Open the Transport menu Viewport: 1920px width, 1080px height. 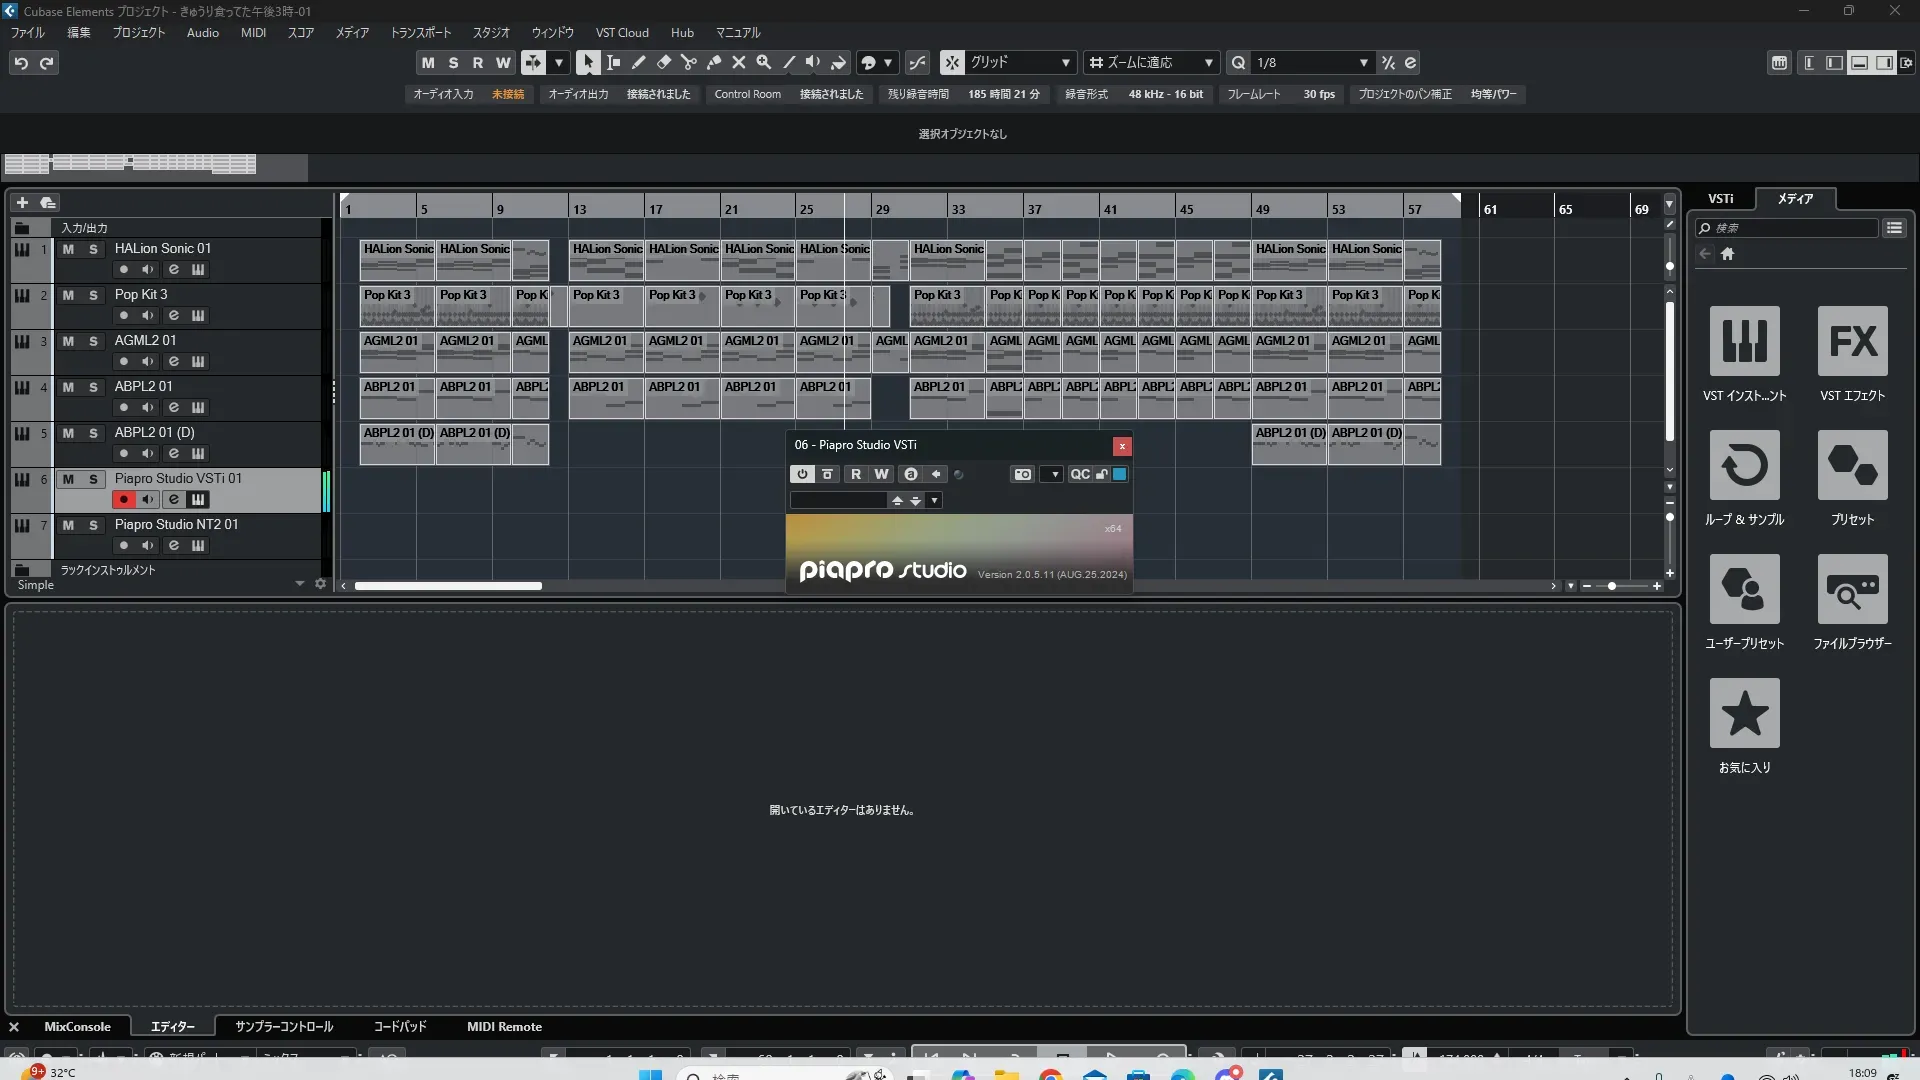[x=420, y=32]
